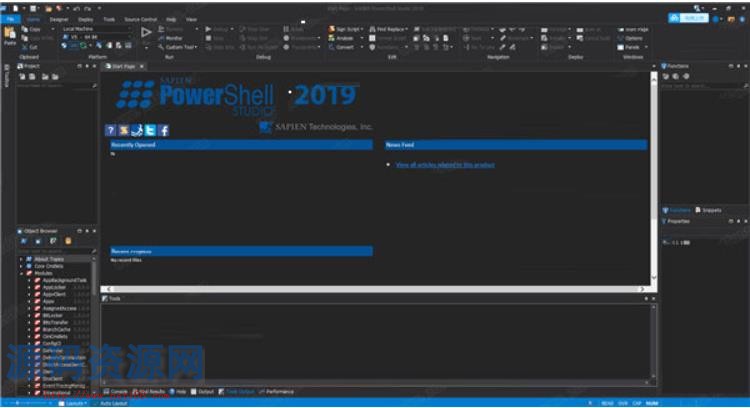Select the CimCmdlets module in tree
Viewport: 750px width, 408px height.
[x=55, y=337]
